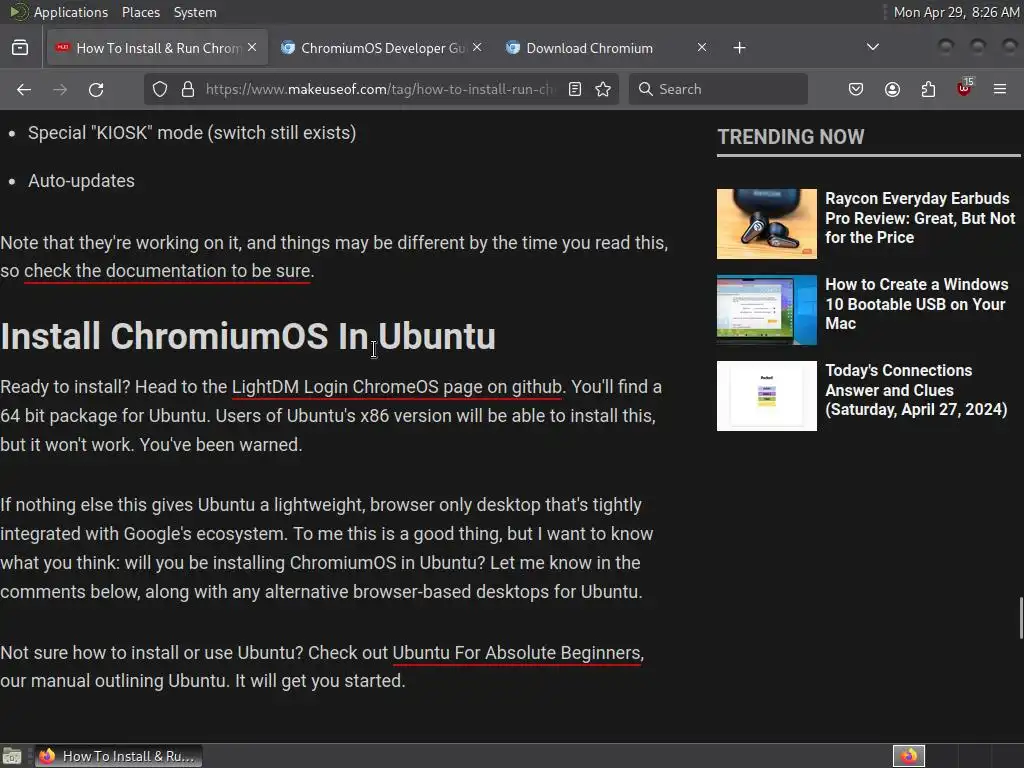Open a new tab with plus button
Screen dimensions: 1024x768
point(739,48)
